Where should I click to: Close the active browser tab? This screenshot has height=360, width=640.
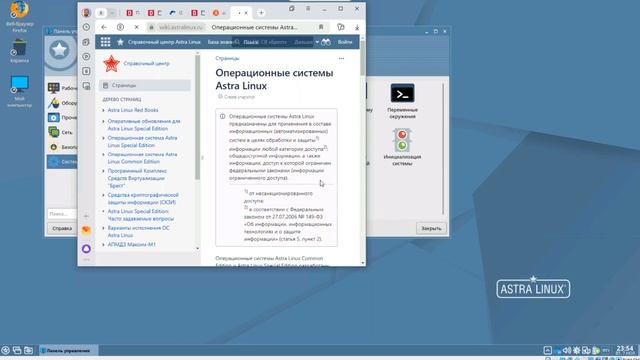pyautogui.click(x=246, y=13)
